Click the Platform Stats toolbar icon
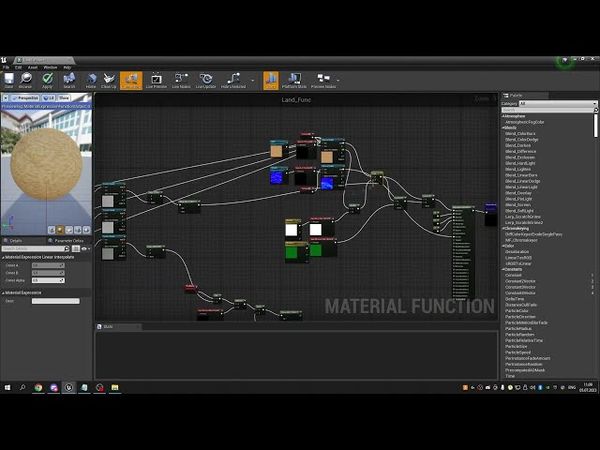The width and height of the screenshot is (600, 450). 294,81
